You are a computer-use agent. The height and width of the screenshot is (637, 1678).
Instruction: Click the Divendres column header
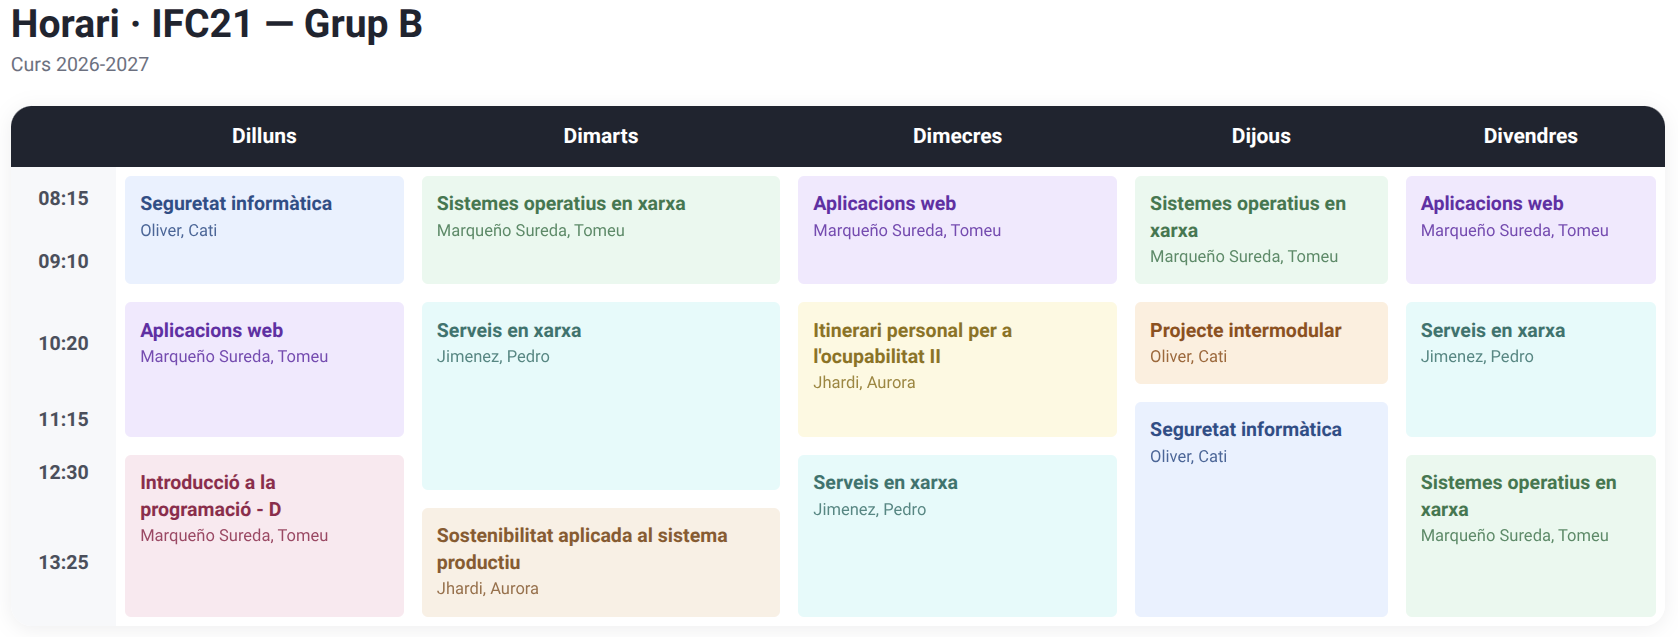tap(1530, 136)
